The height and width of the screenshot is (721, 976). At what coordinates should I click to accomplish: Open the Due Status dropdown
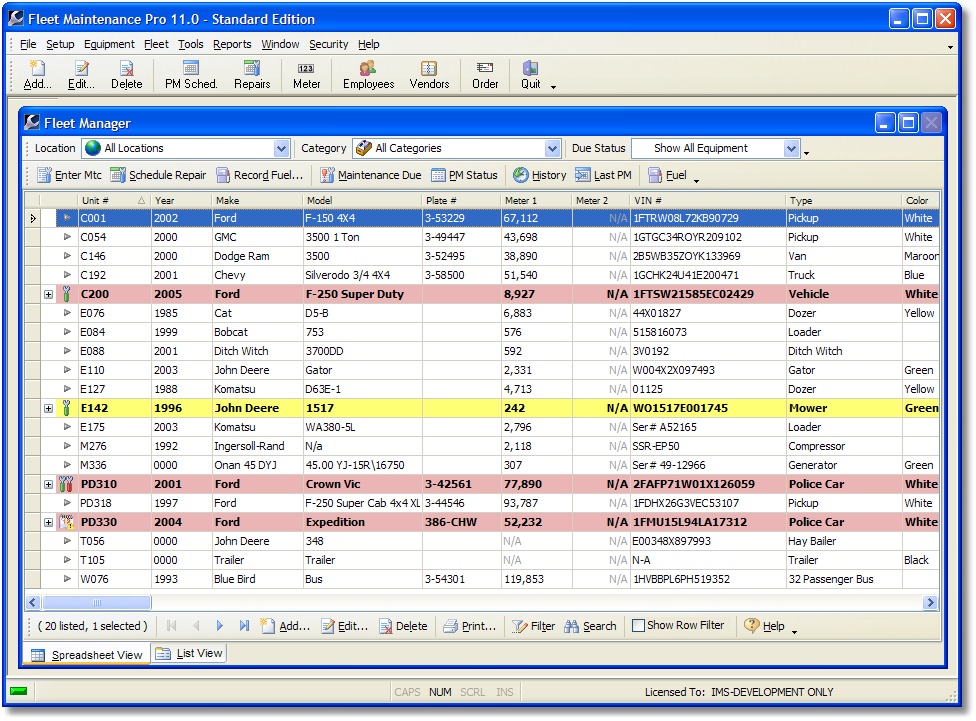(x=793, y=147)
